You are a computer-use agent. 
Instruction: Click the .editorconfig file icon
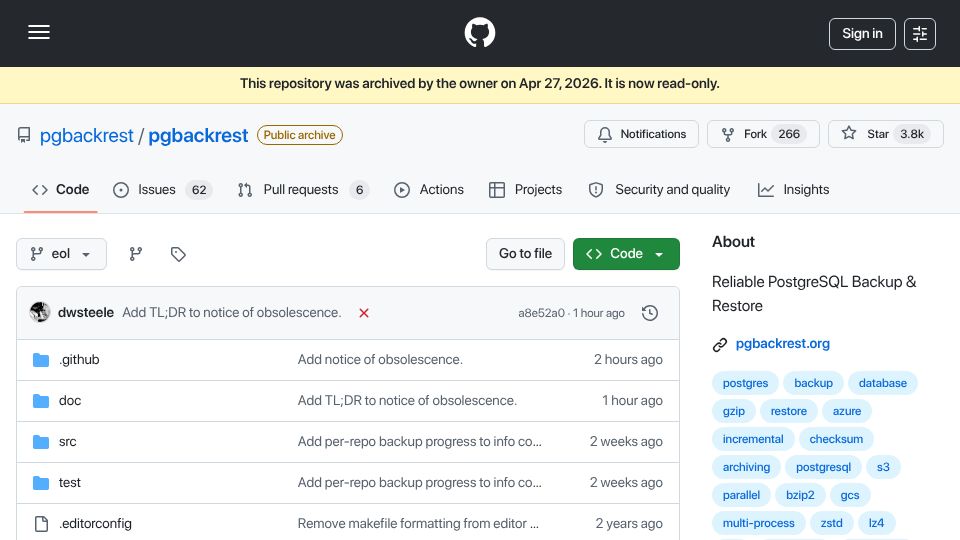41,524
